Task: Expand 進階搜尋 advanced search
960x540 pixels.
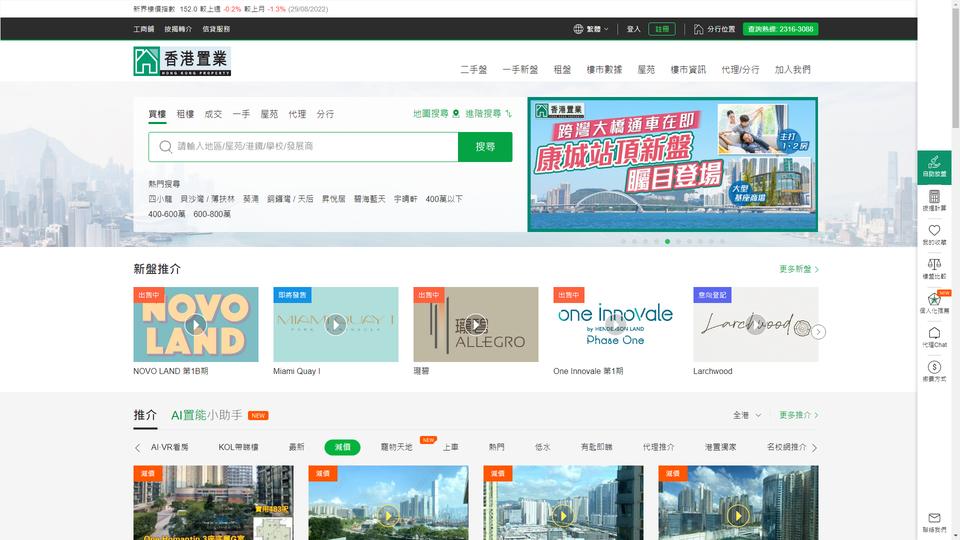Action: (489, 113)
